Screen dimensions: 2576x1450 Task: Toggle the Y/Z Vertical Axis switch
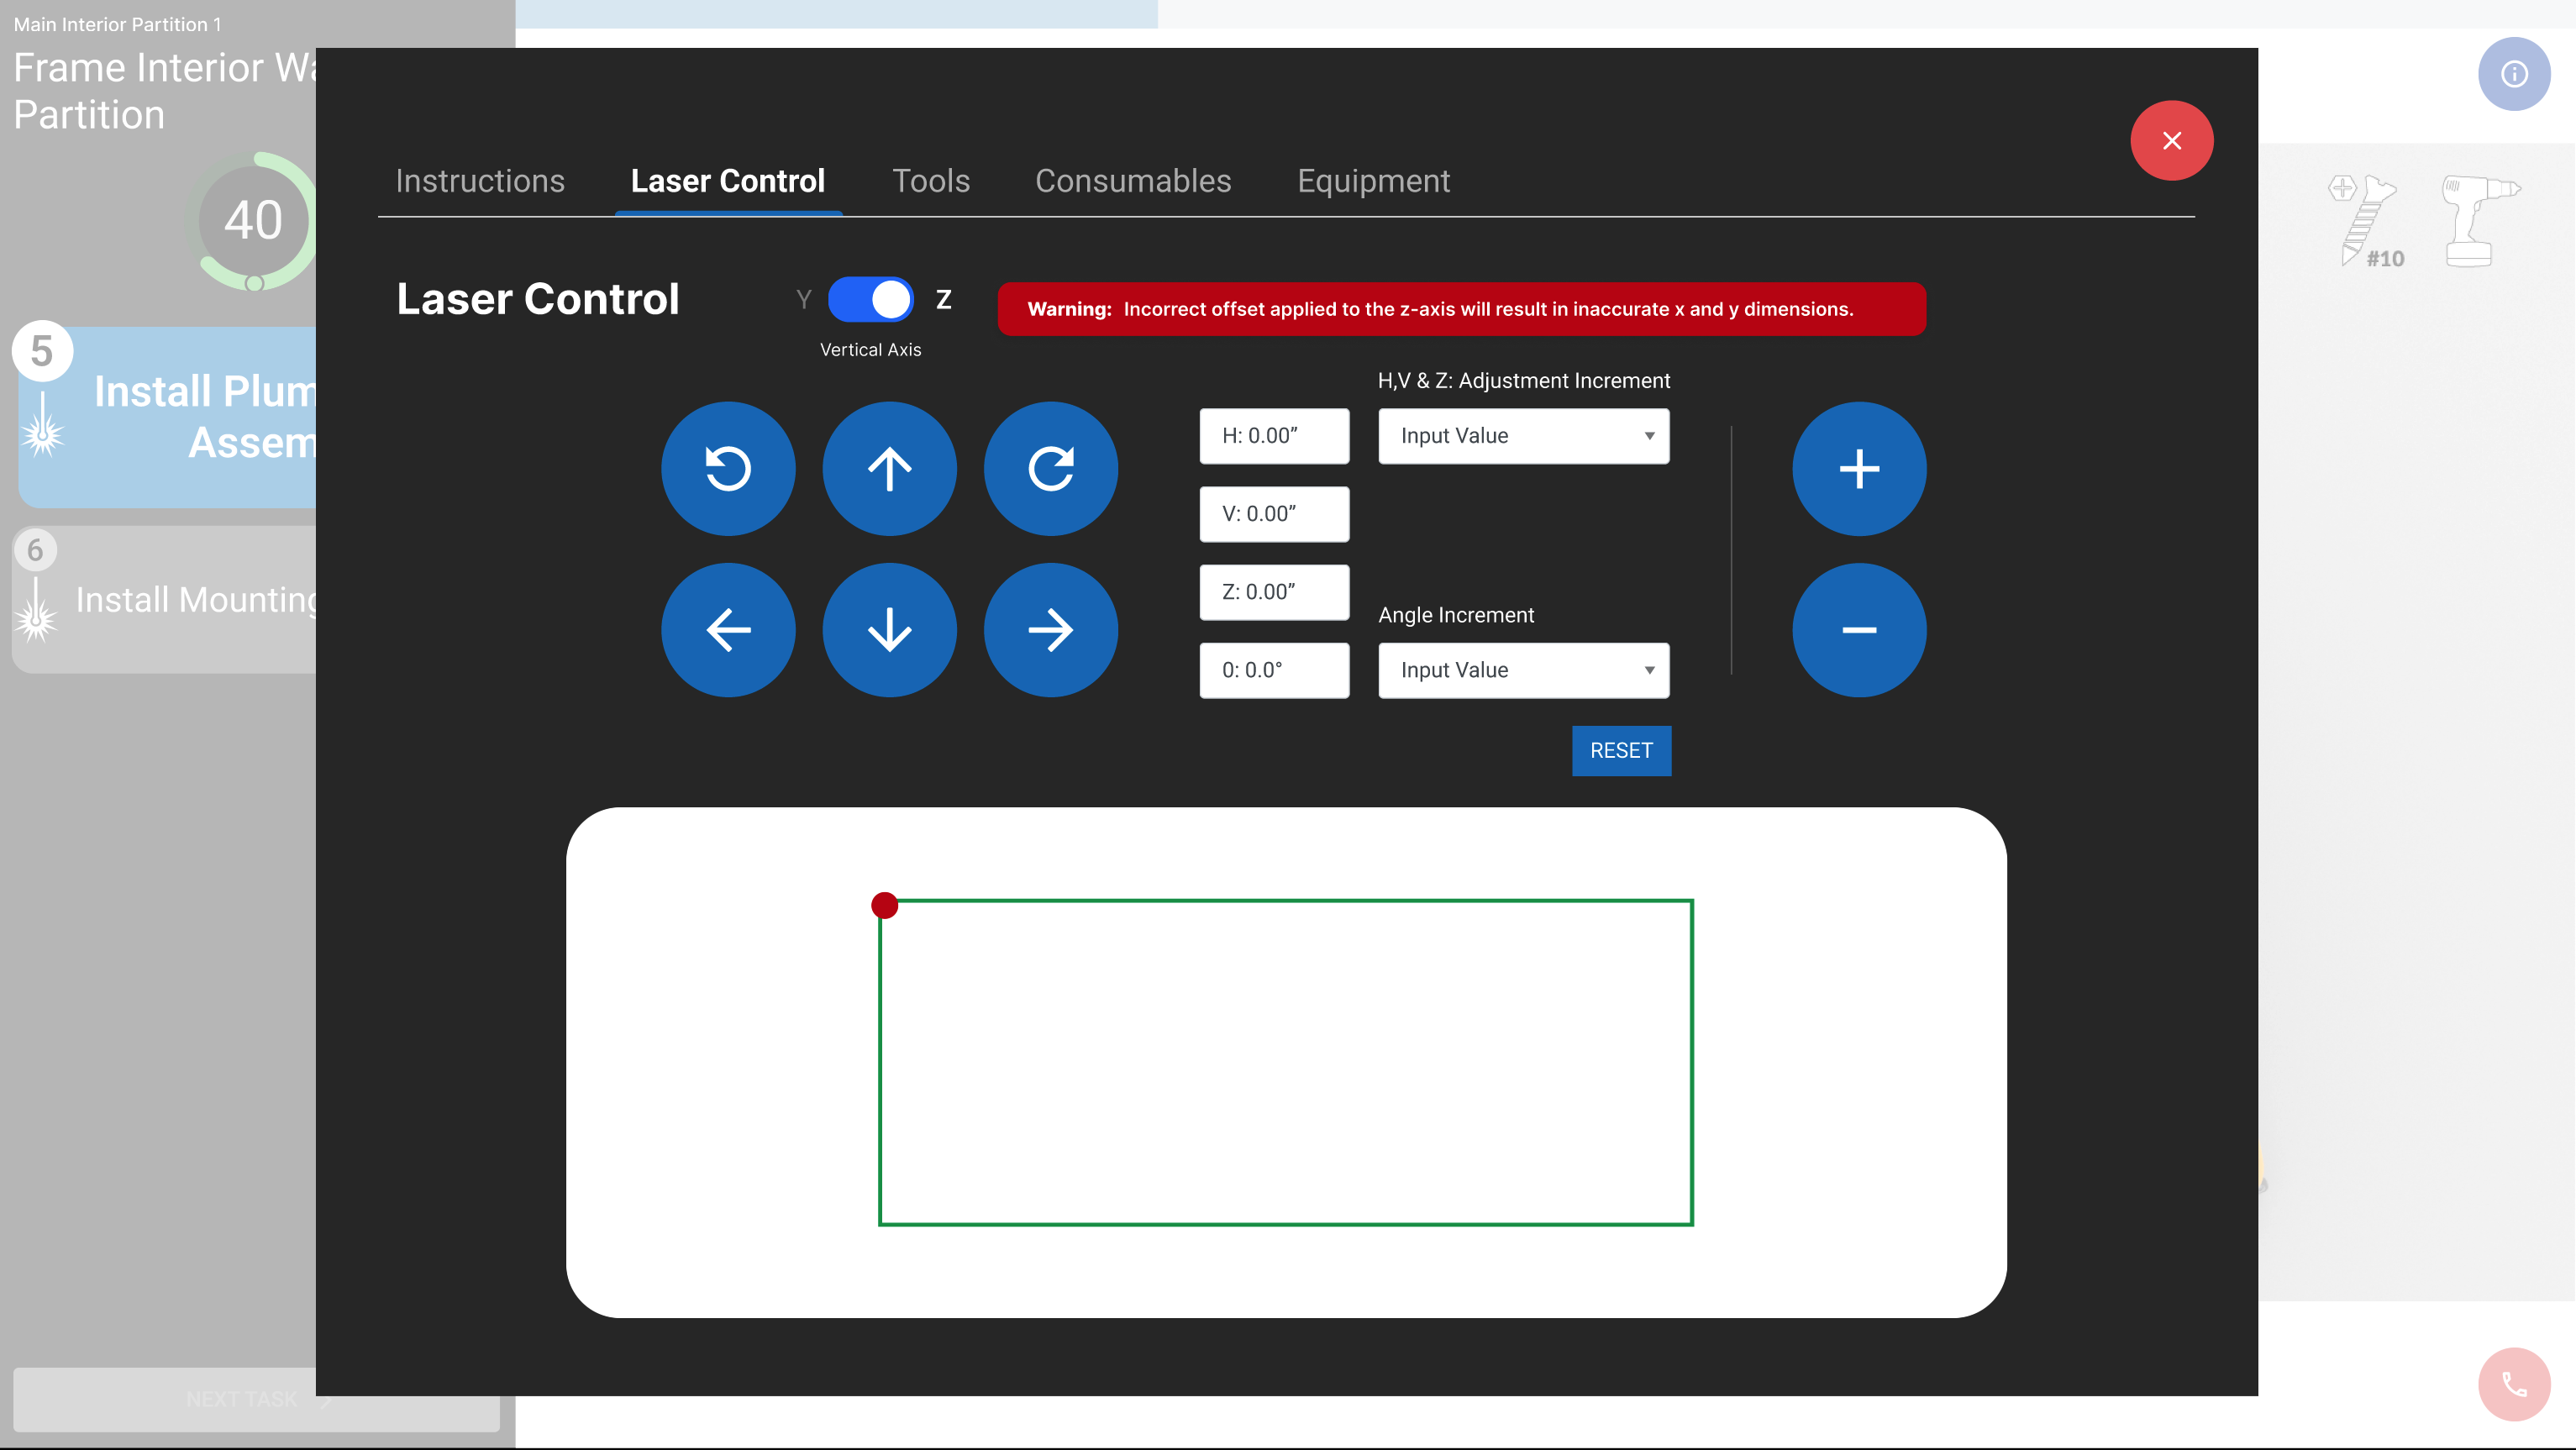point(870,299)
